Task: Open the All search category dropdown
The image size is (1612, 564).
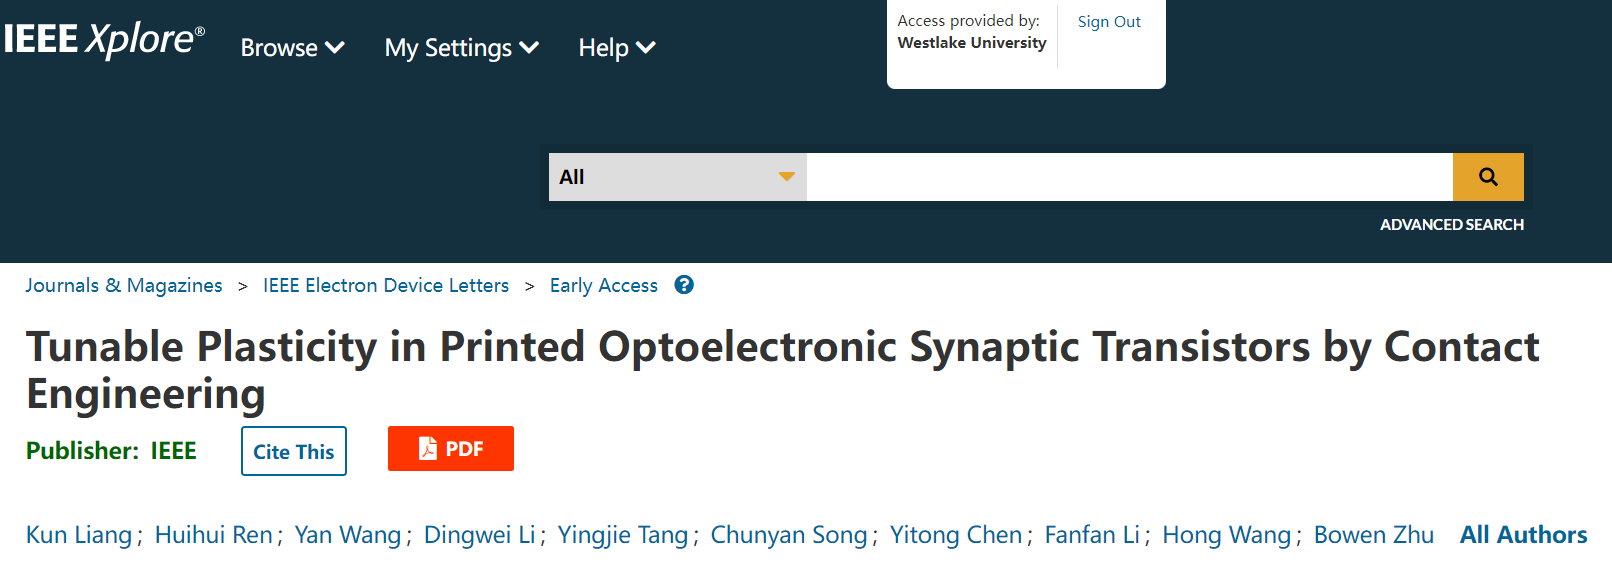Action: pyautogui.click(x=678, y=177)
